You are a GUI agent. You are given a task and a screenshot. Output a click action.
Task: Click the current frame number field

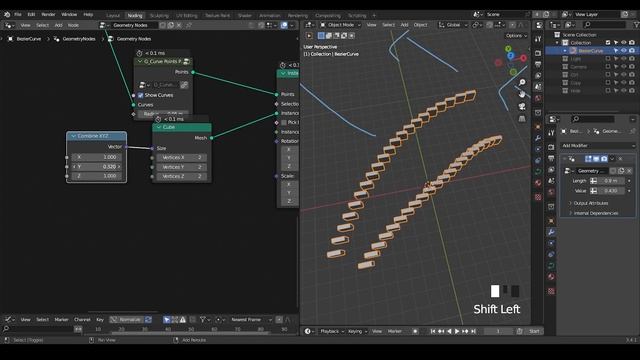coord(498,331)
